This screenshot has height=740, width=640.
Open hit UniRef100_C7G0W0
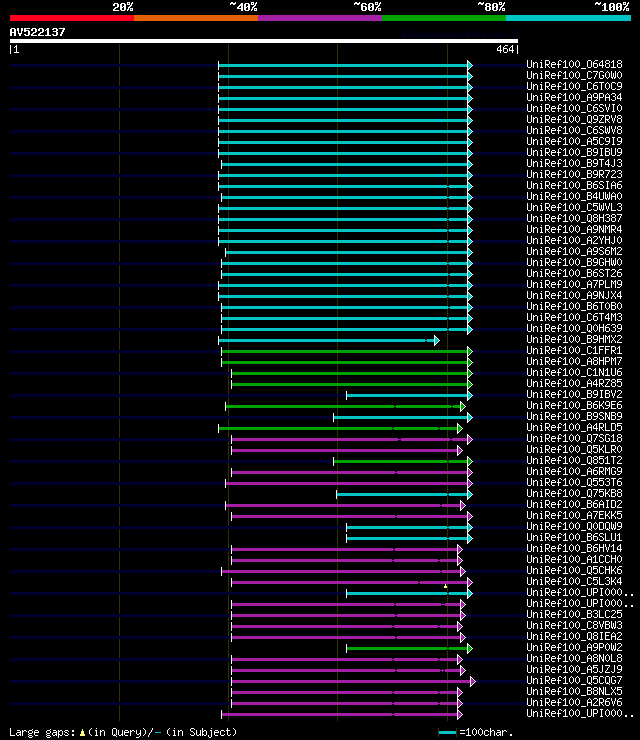(574, 75)
